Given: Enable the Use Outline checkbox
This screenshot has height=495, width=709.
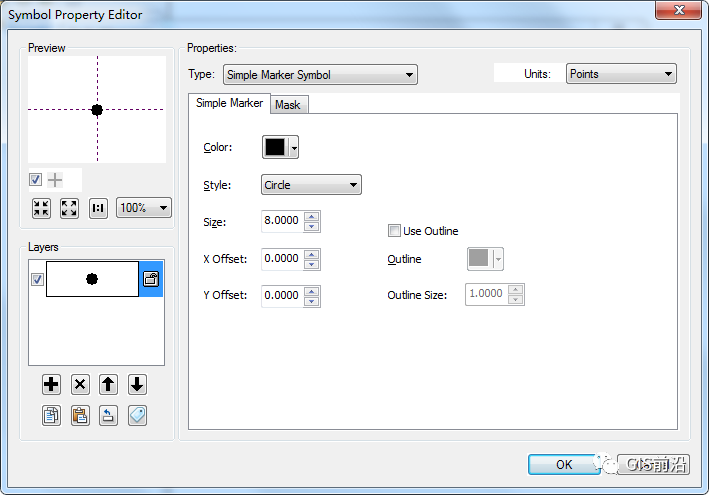Looking at the screenshot, I should [394, 231].
